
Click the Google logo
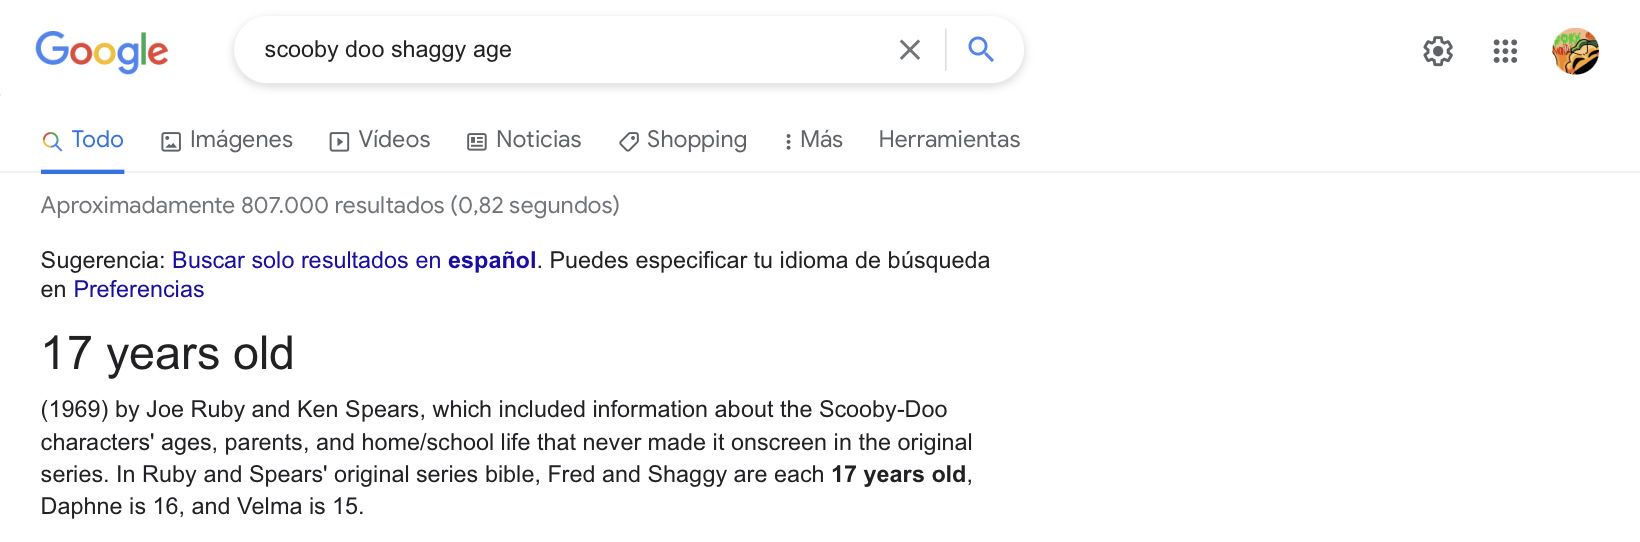[102, 51]
